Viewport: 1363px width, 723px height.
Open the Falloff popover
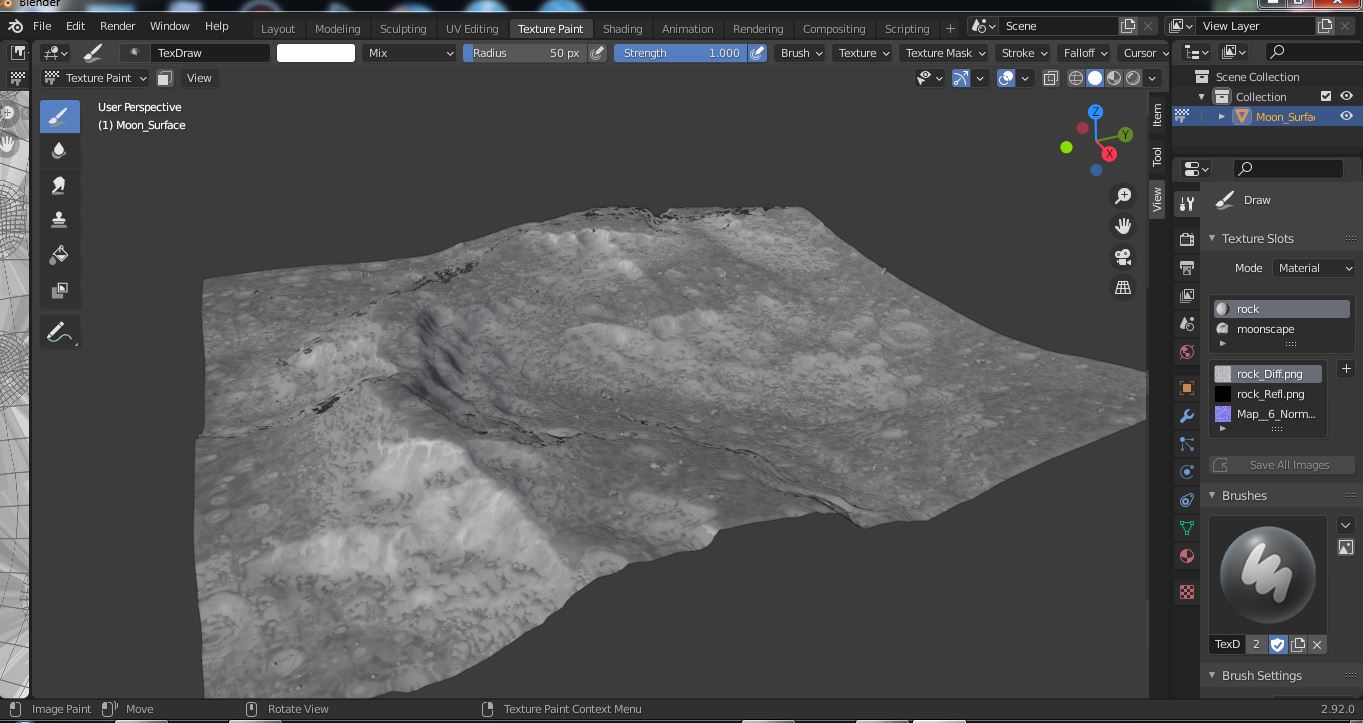[x=1085, y=53]
